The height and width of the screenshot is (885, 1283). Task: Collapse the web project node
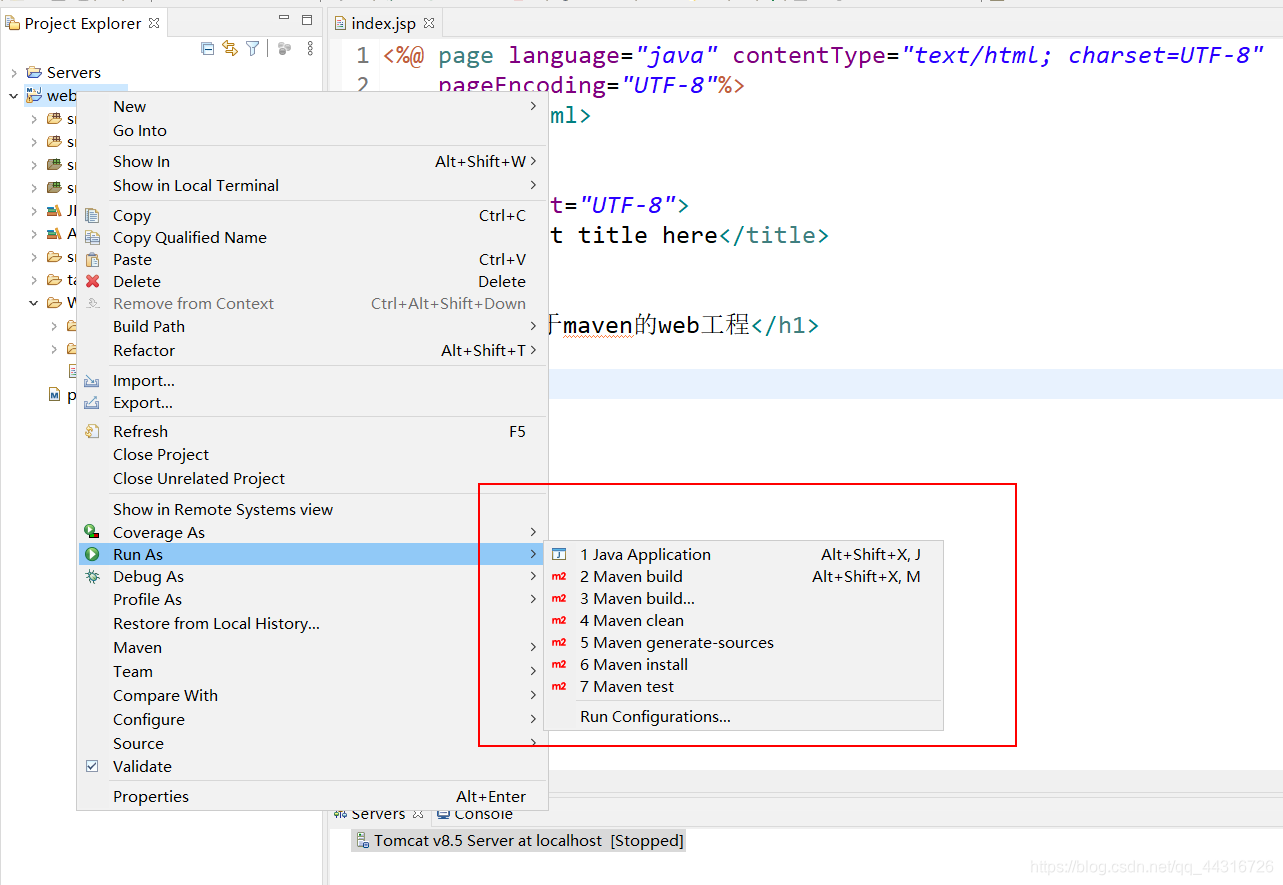click(x=13, y=97)
